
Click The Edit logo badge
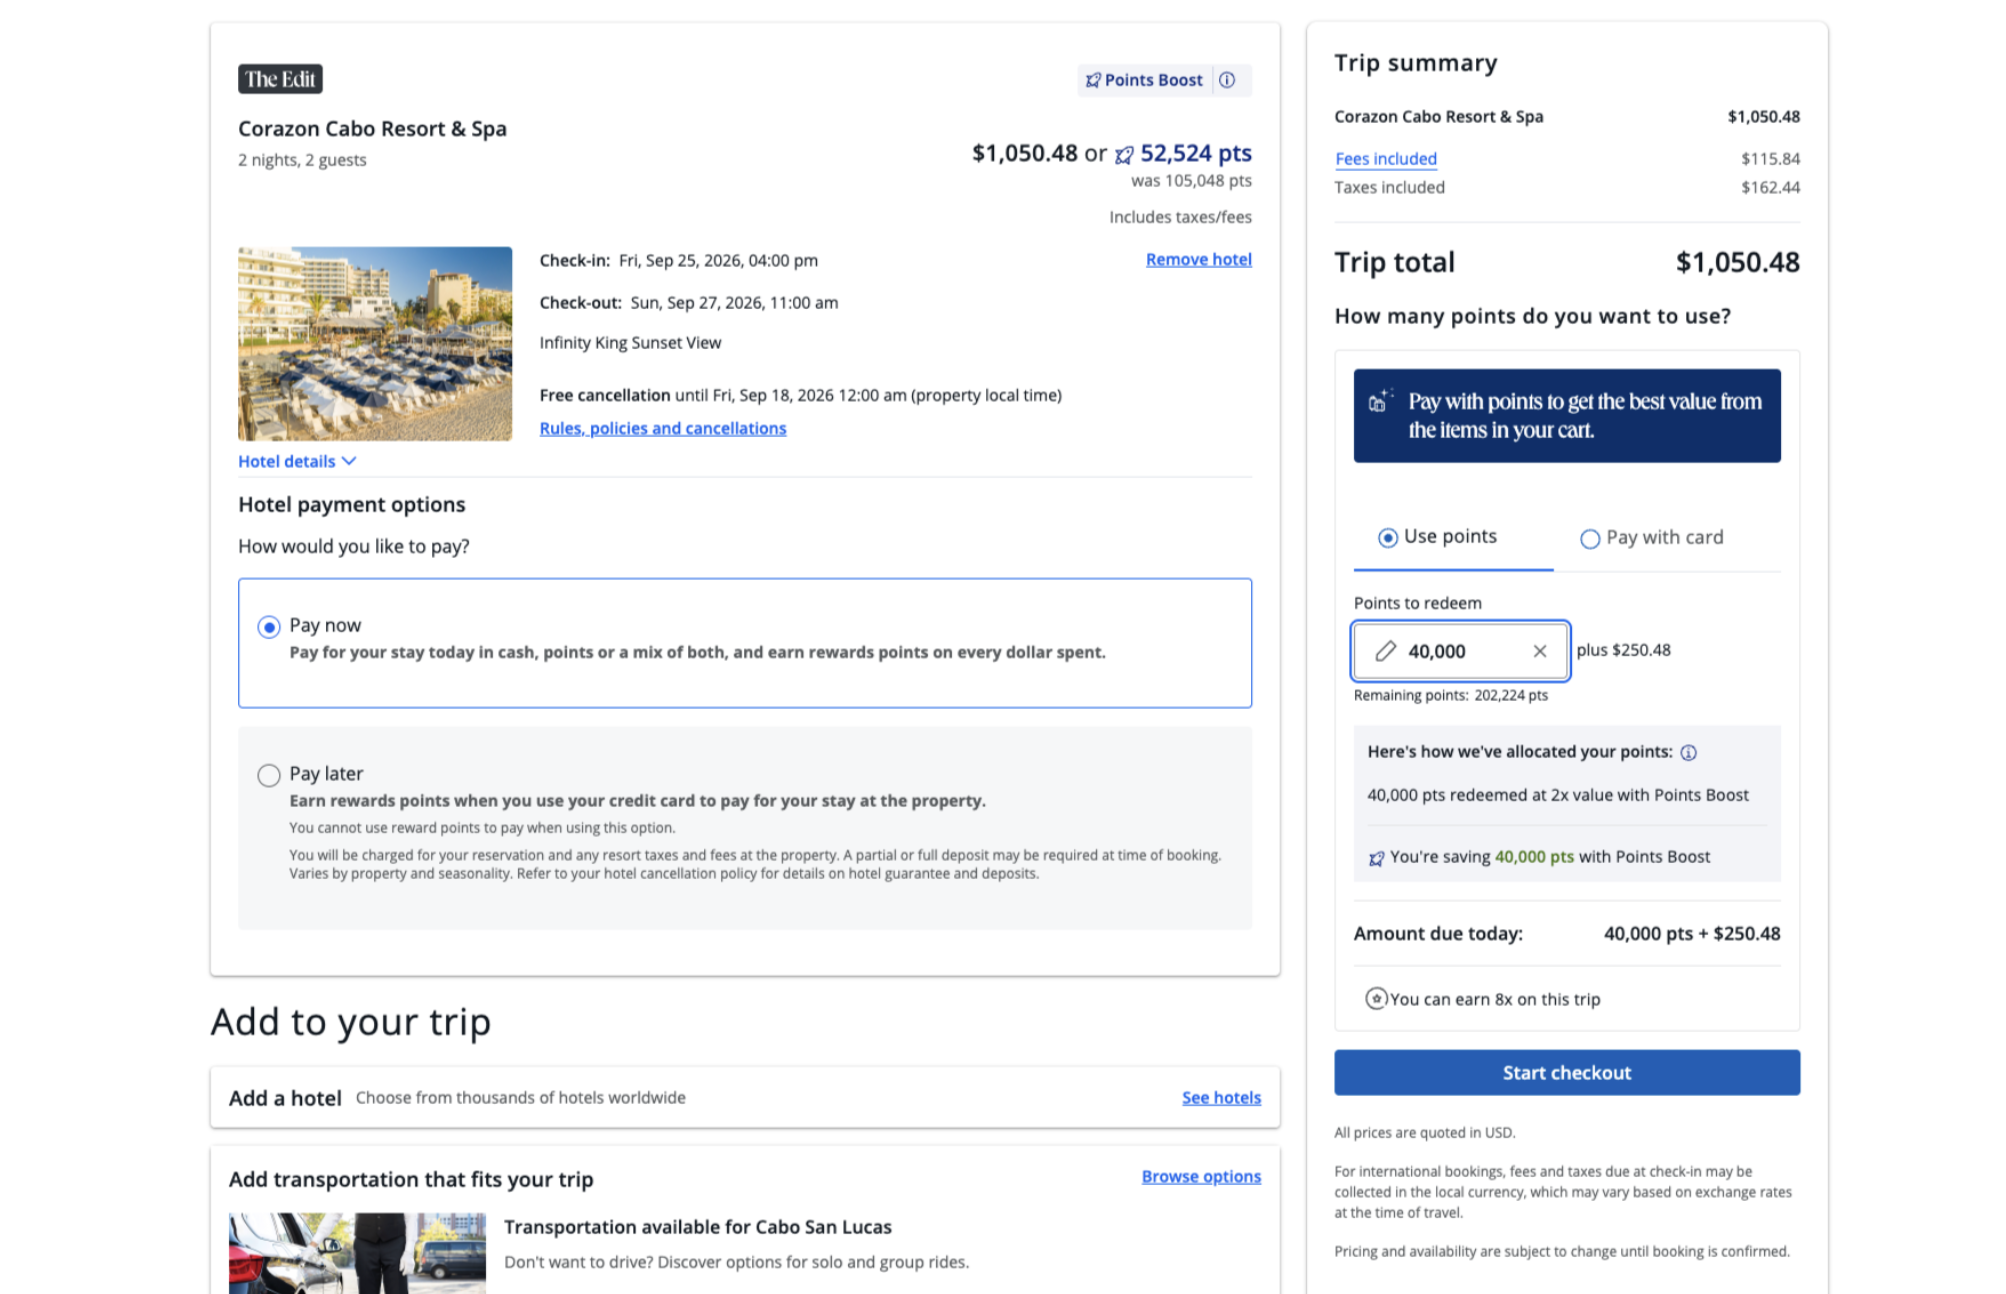click(280, 79)
